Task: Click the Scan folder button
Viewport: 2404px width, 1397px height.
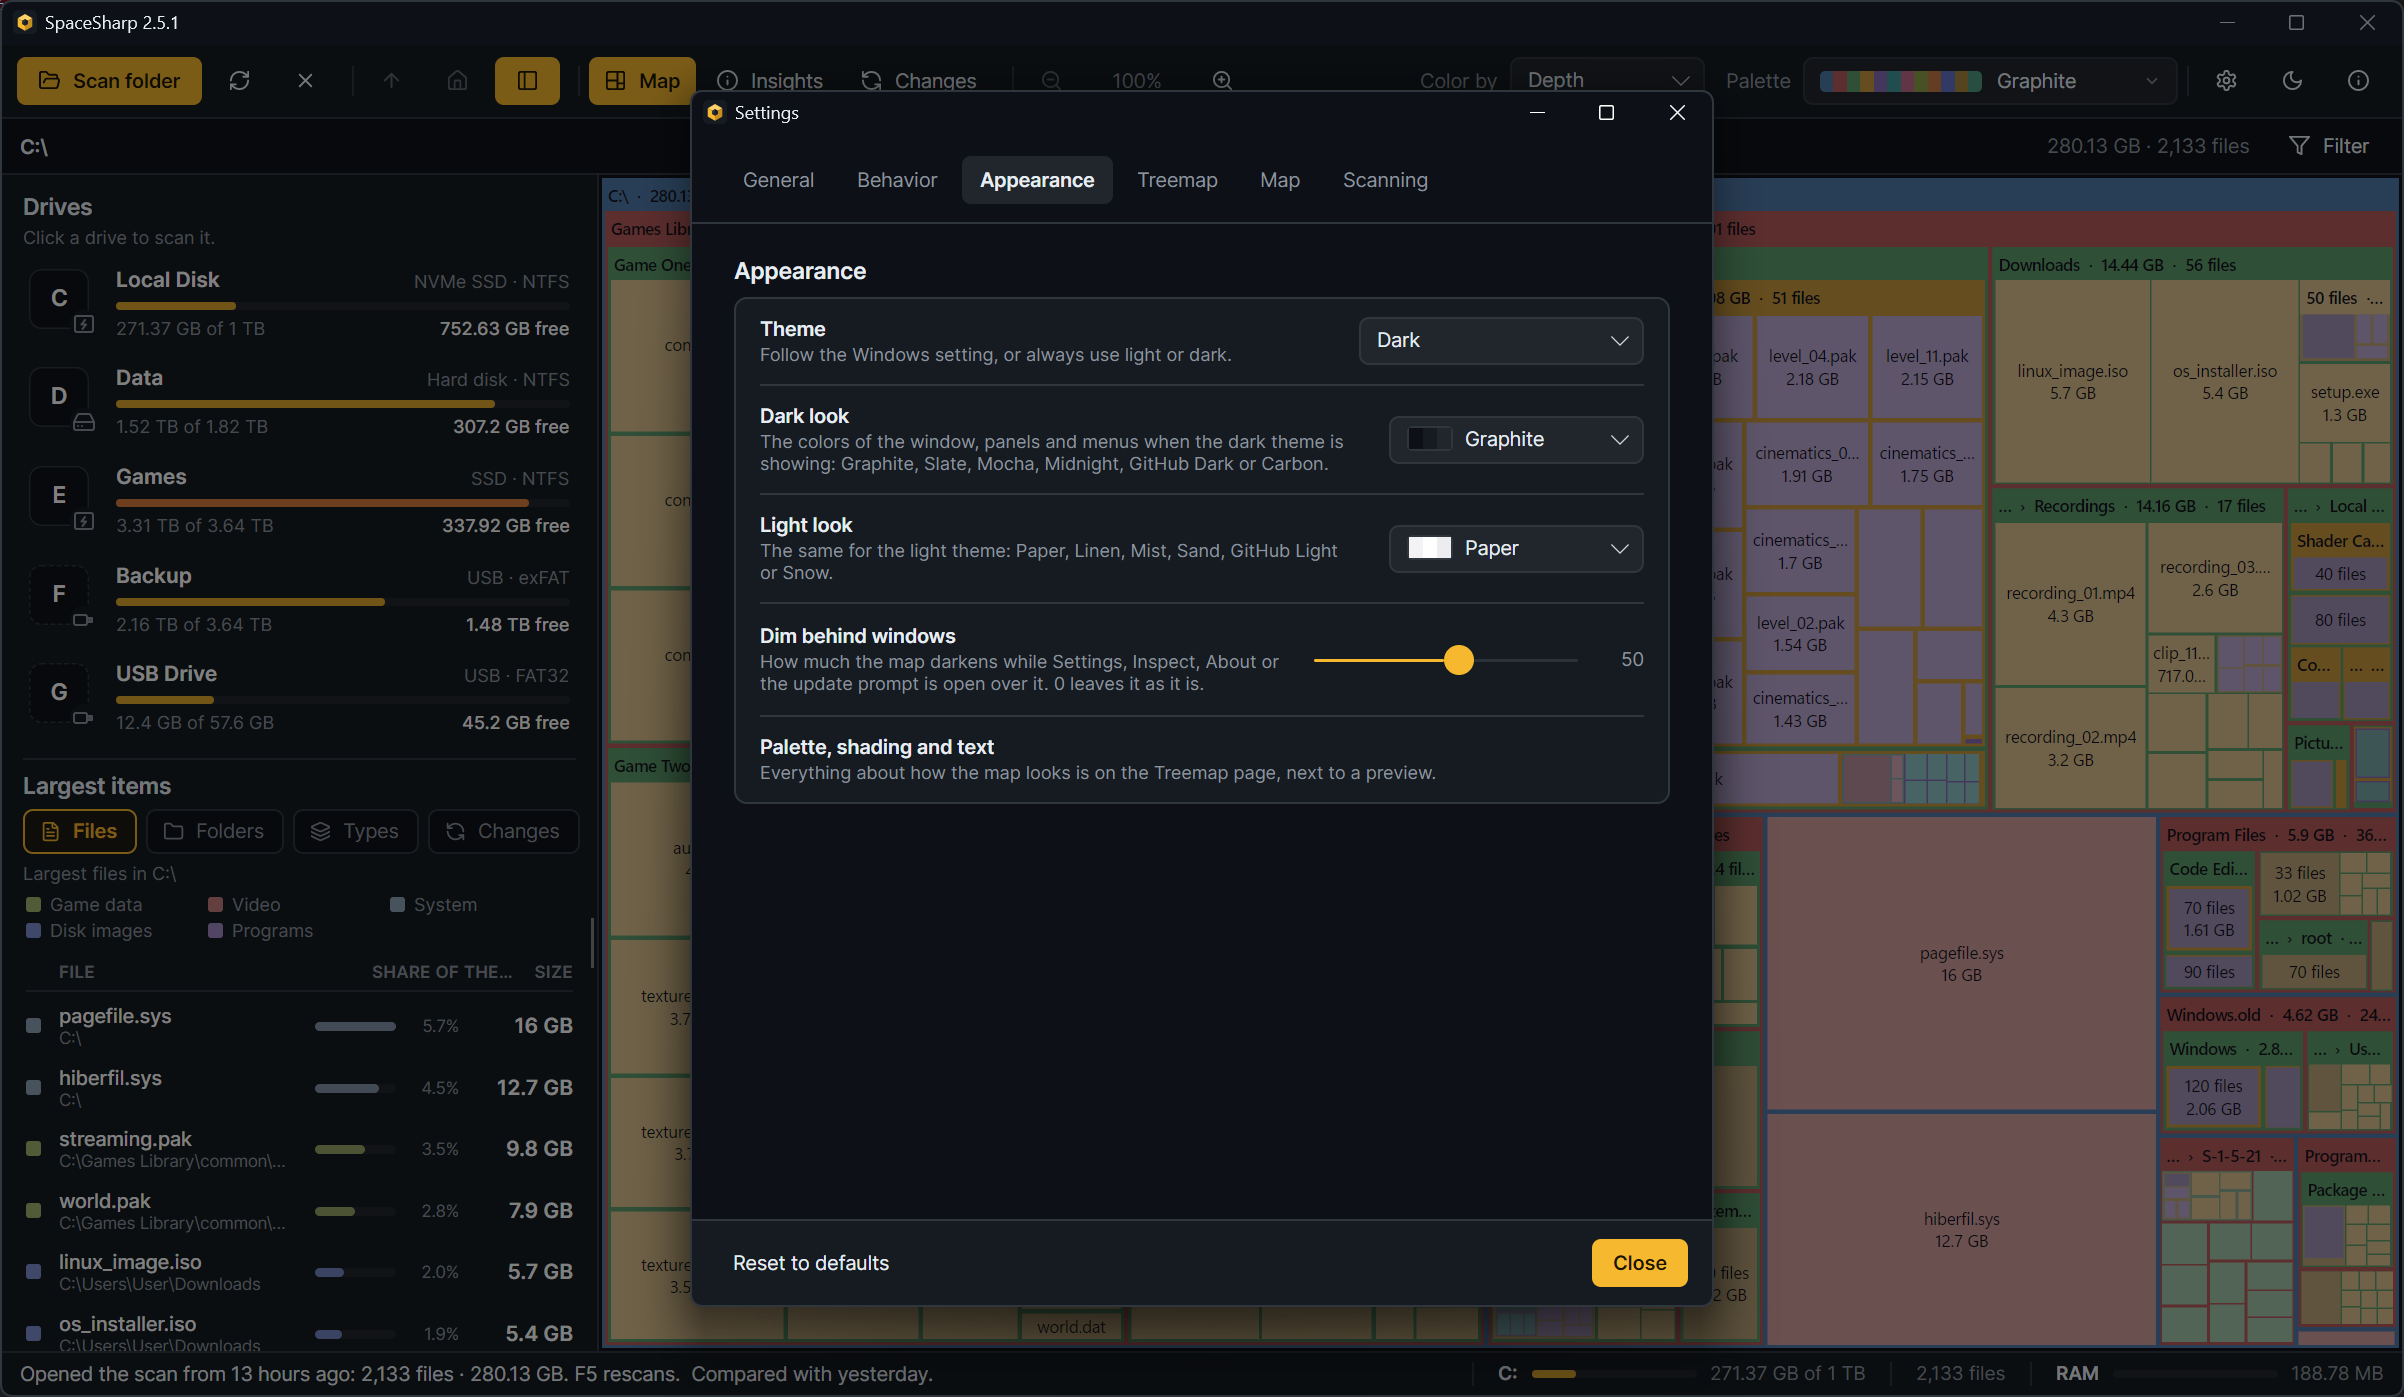Action: pos(109,81)
